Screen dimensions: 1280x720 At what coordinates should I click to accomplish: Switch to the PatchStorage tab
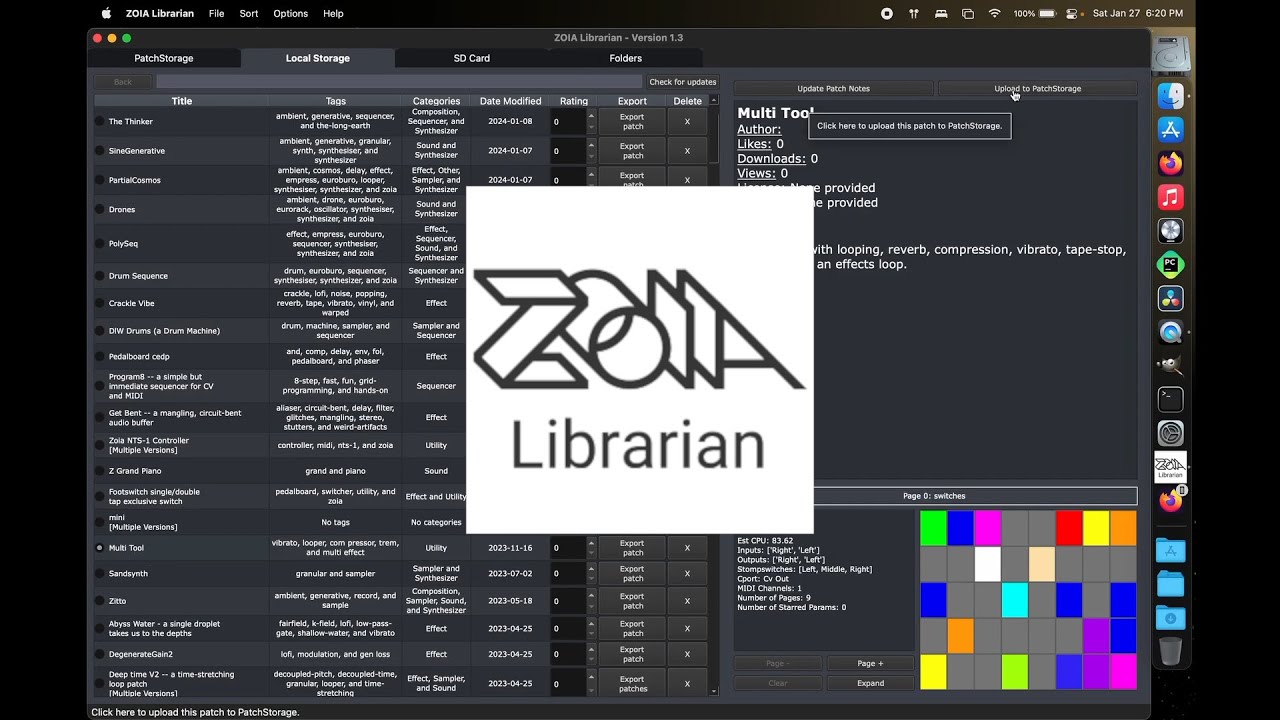point(164,58)
